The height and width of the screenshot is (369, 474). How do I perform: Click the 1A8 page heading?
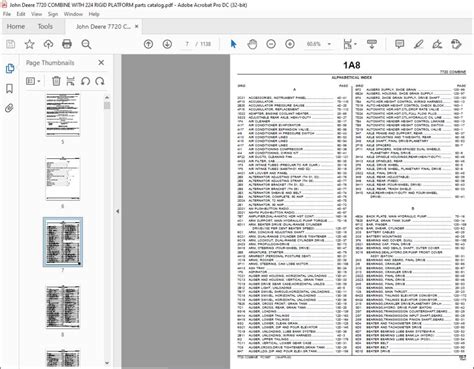click(x=352, y=65)
